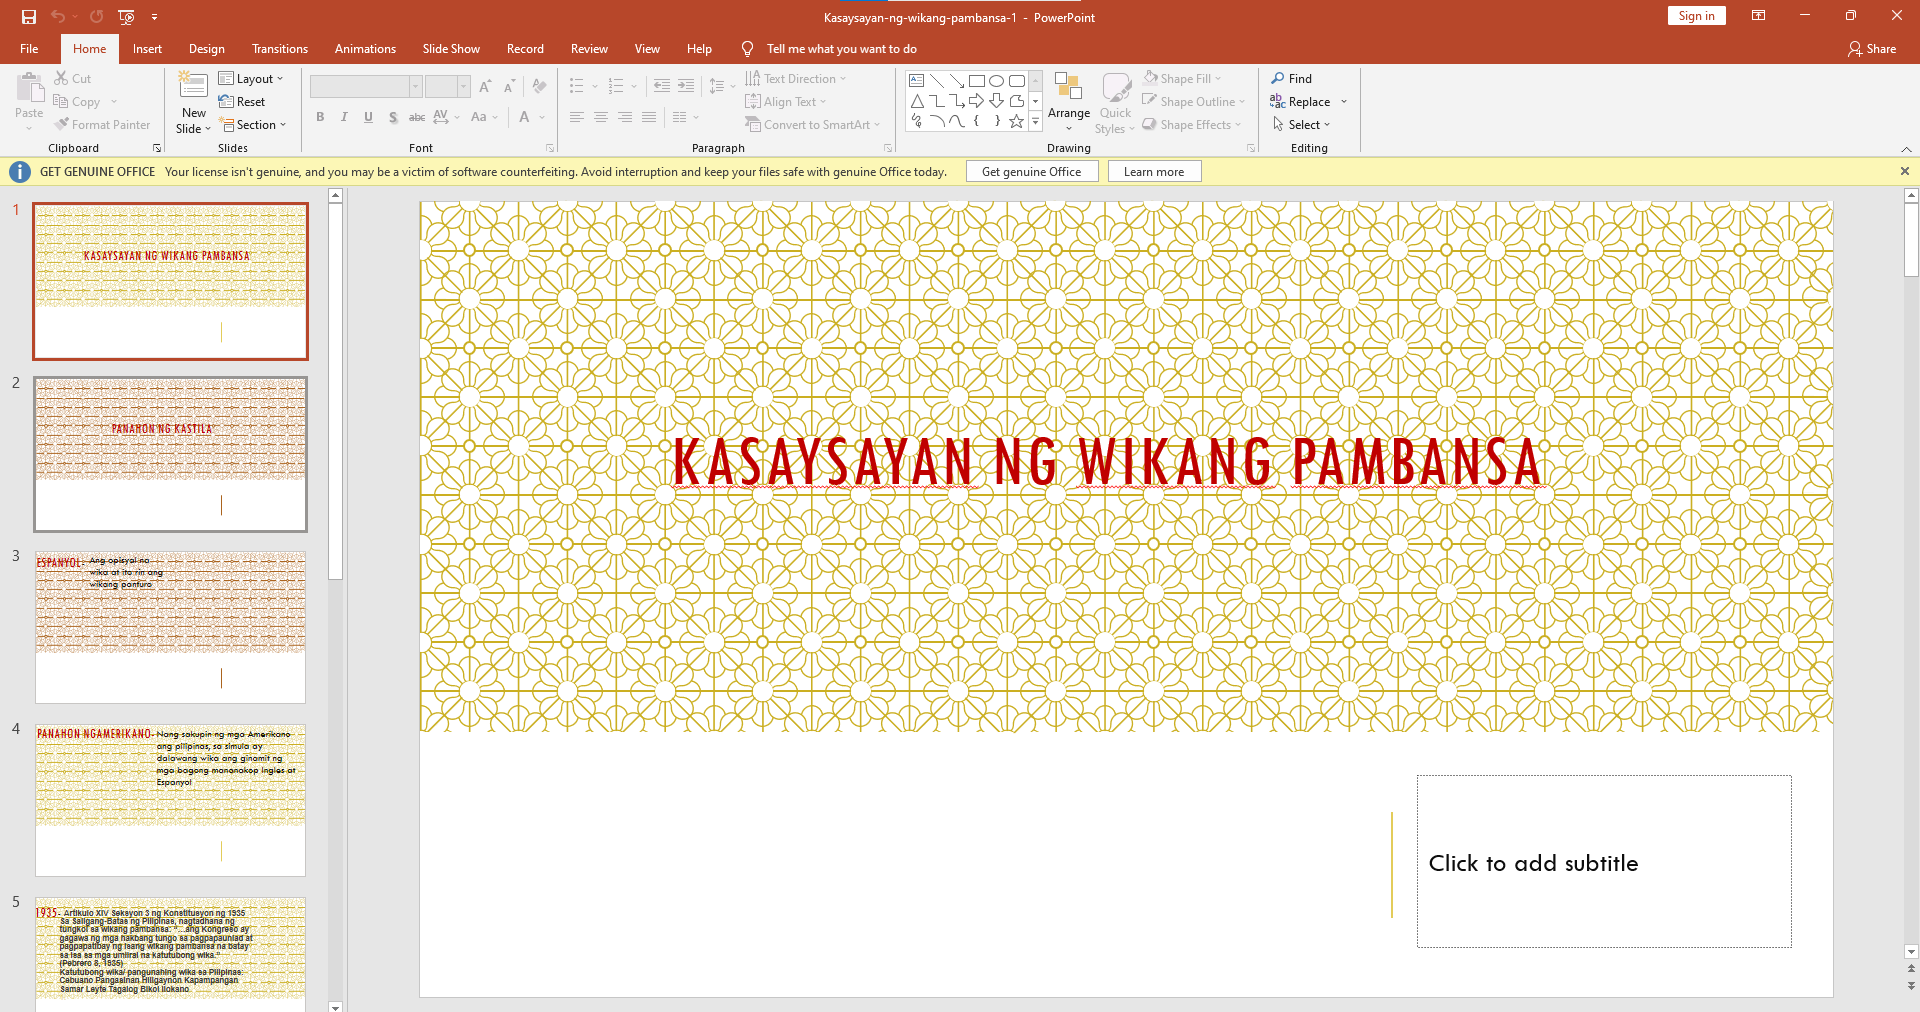Open the Review tab
1920x1012 pixels.
tap(589, 49)
